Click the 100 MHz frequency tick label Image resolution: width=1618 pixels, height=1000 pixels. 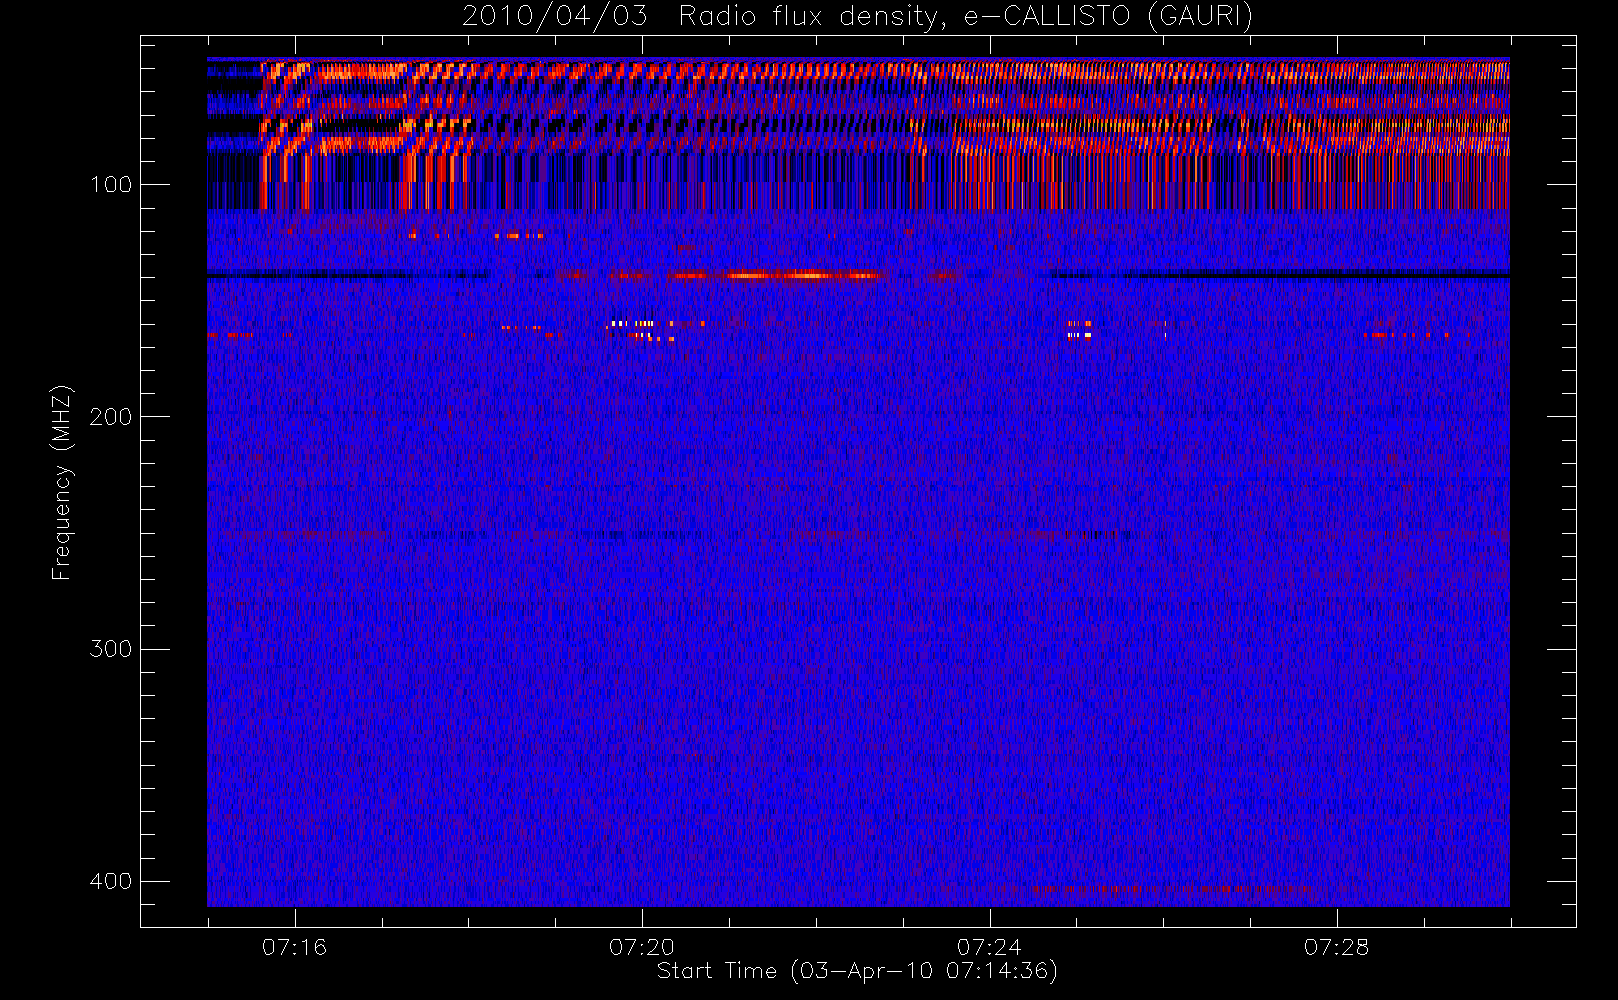pyautogui.click(x=110, y=185)
